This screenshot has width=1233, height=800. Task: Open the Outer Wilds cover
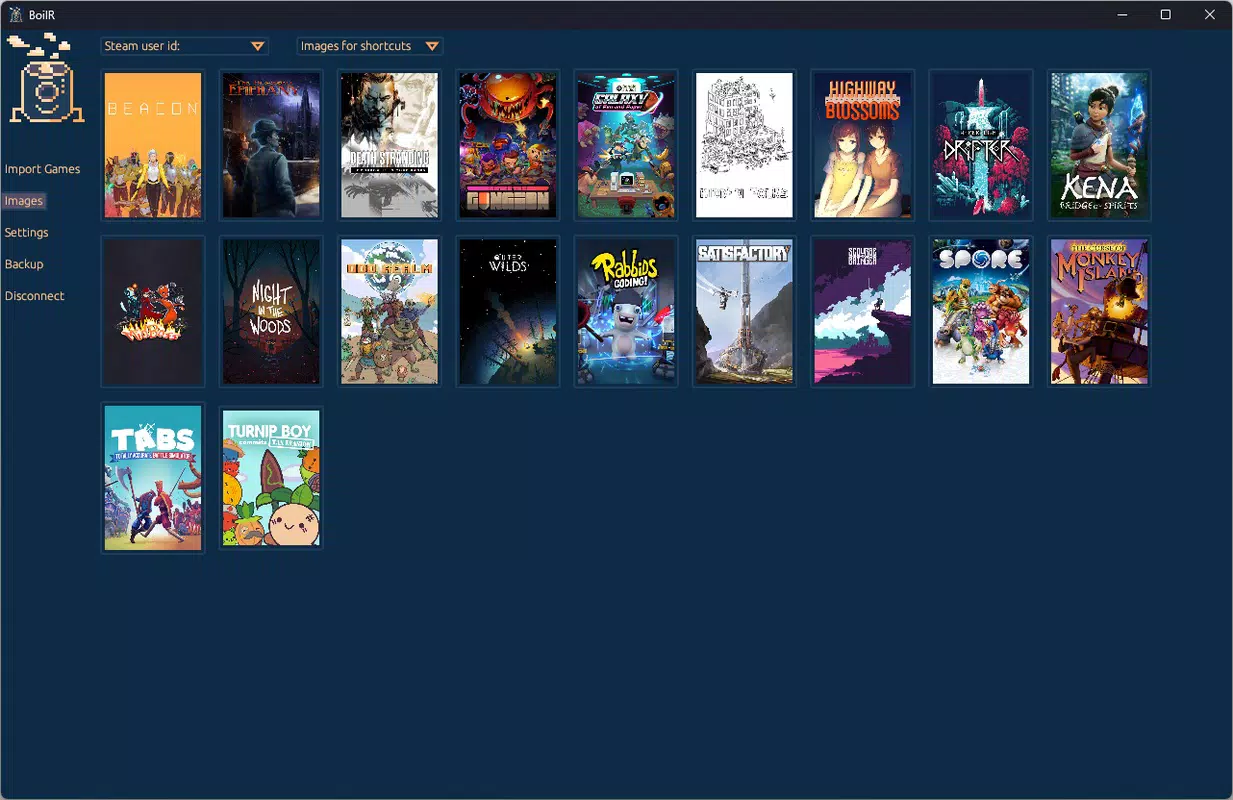pos(507,311)
